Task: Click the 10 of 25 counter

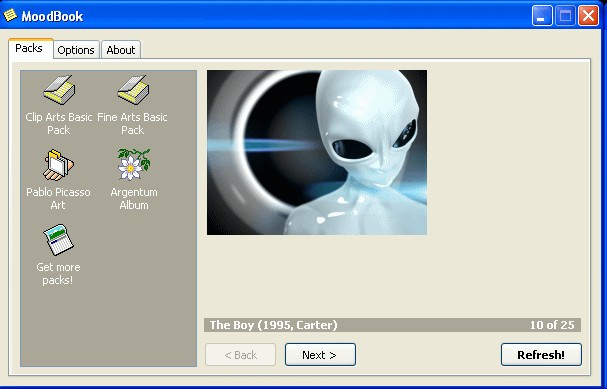Action: pos(552,325)
